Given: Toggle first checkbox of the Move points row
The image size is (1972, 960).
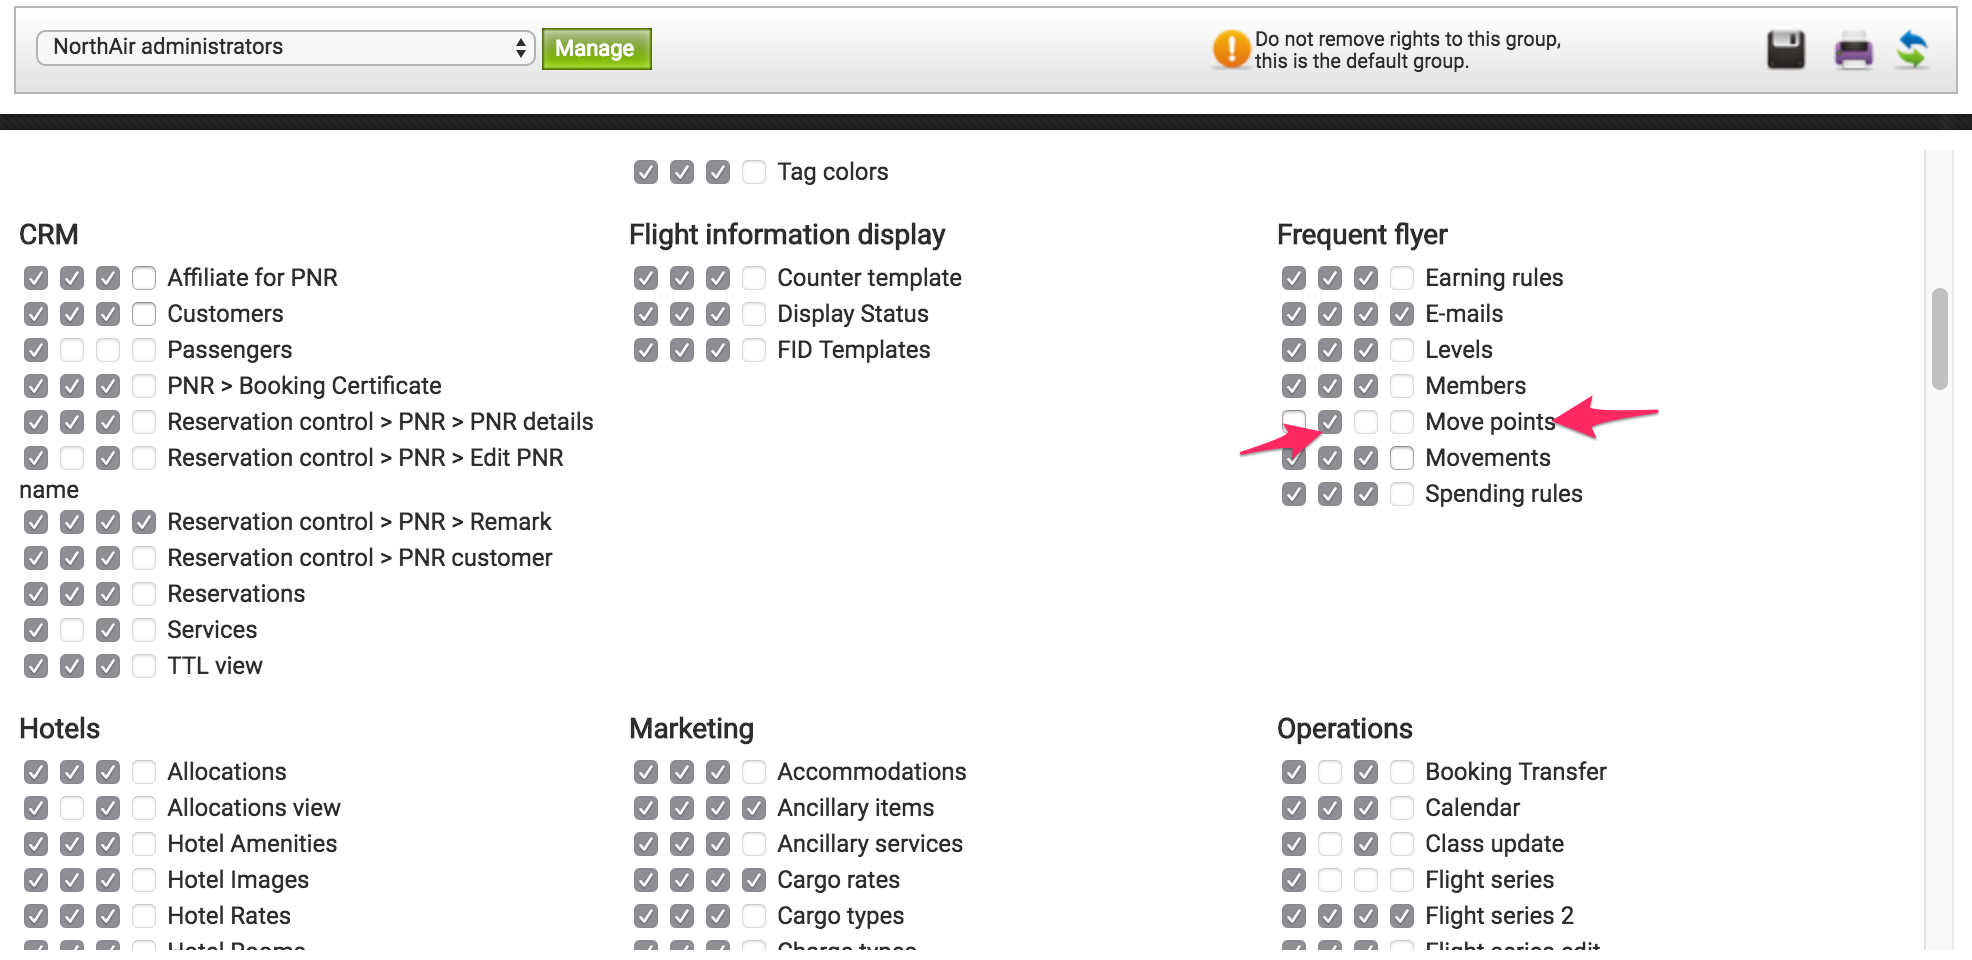Looking at the screenshot, I should tap(1294, 420).
